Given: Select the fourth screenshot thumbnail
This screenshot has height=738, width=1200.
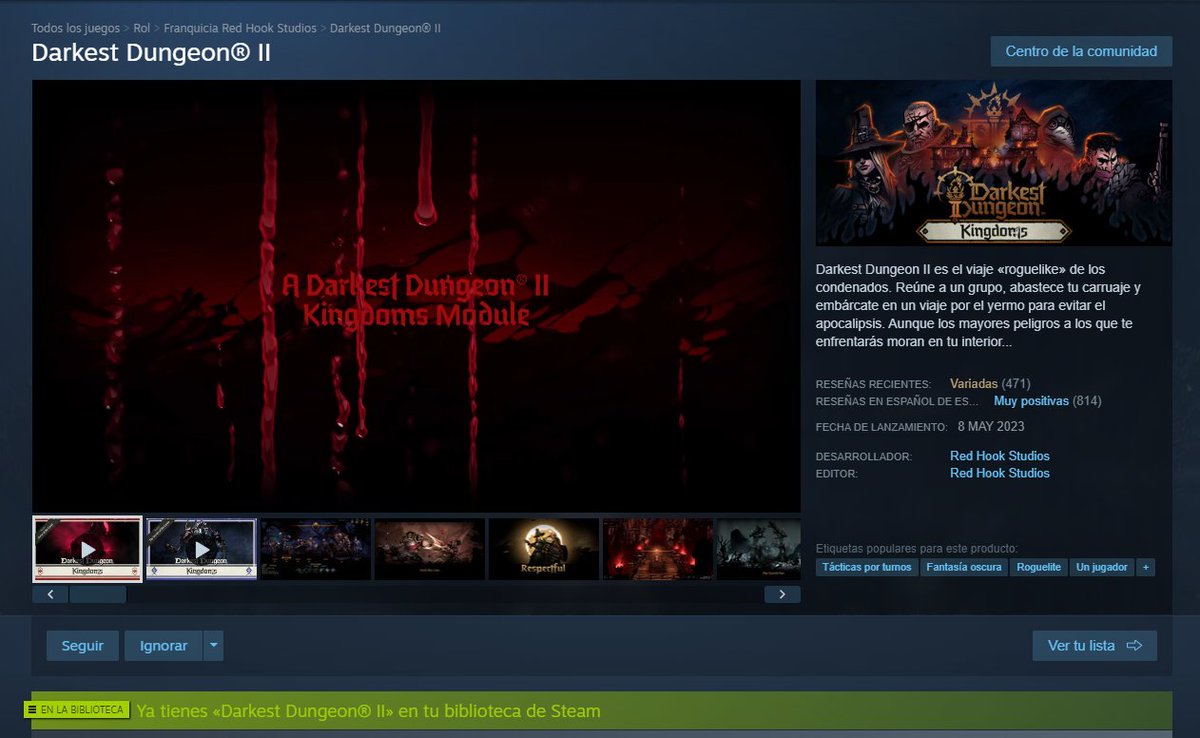Looking at the screenshot, I should [430, 549].
